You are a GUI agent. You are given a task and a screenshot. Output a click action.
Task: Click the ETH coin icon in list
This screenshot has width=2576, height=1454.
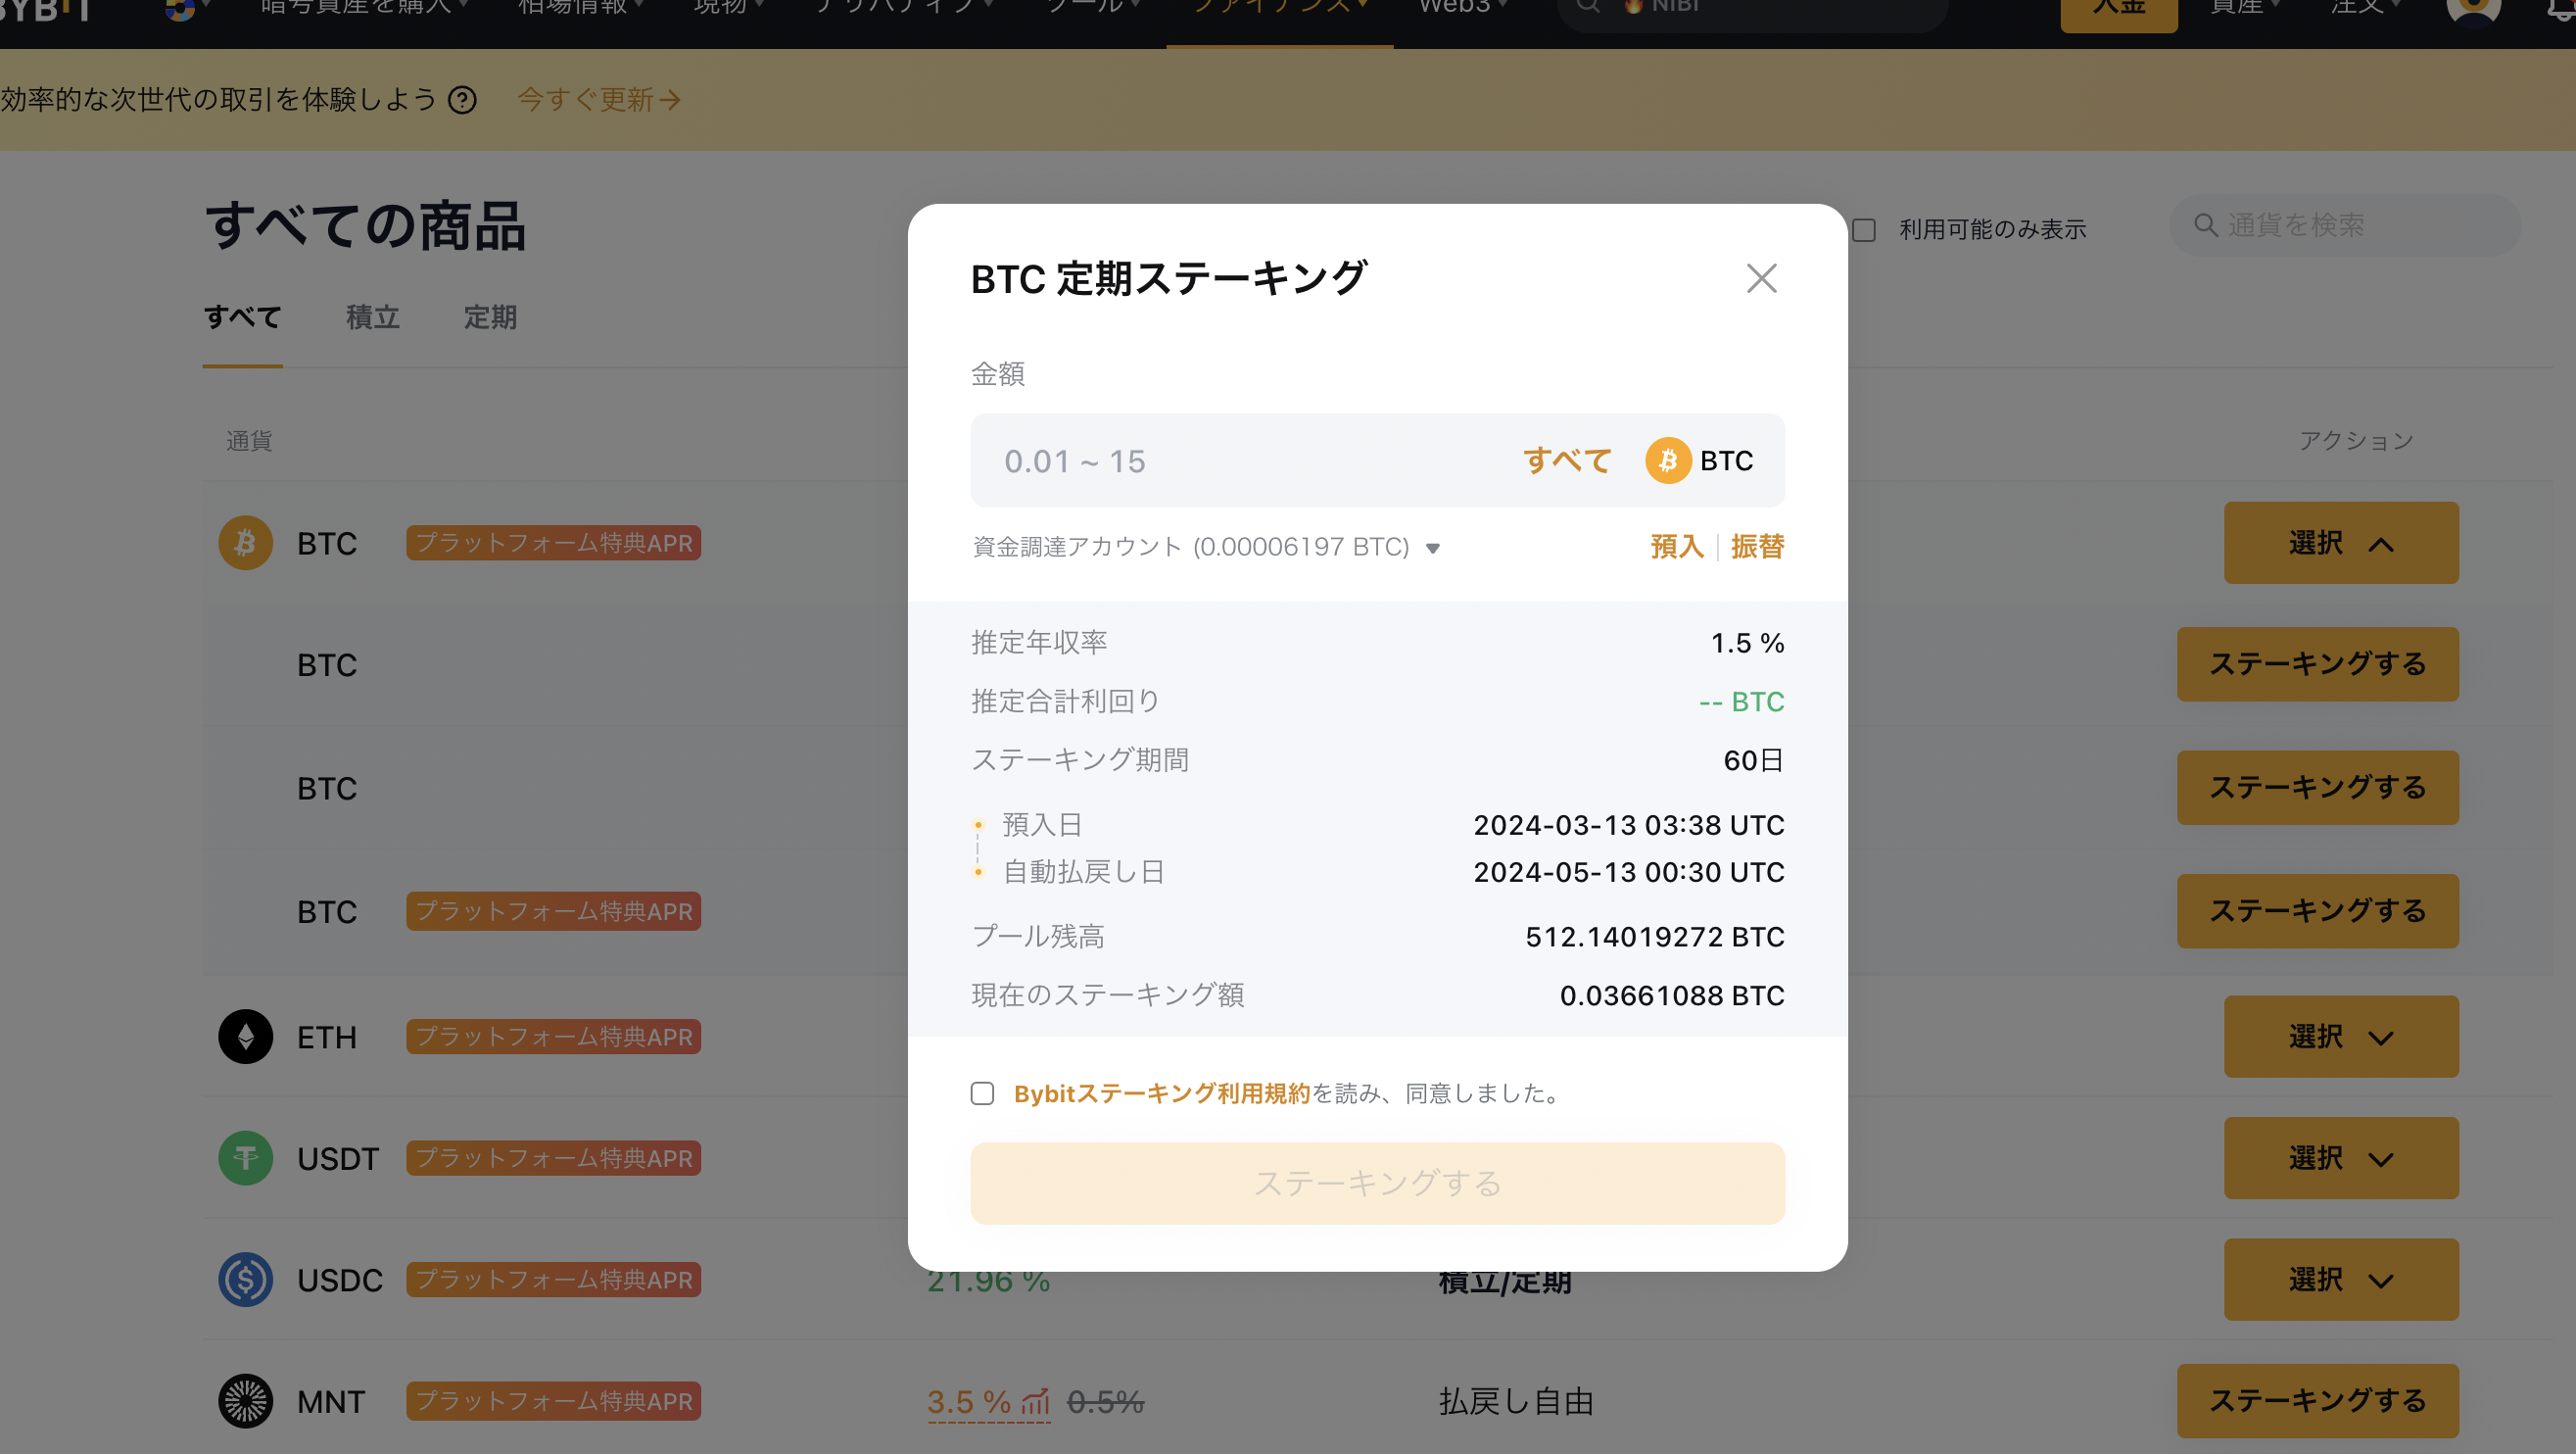point(245,1037)
